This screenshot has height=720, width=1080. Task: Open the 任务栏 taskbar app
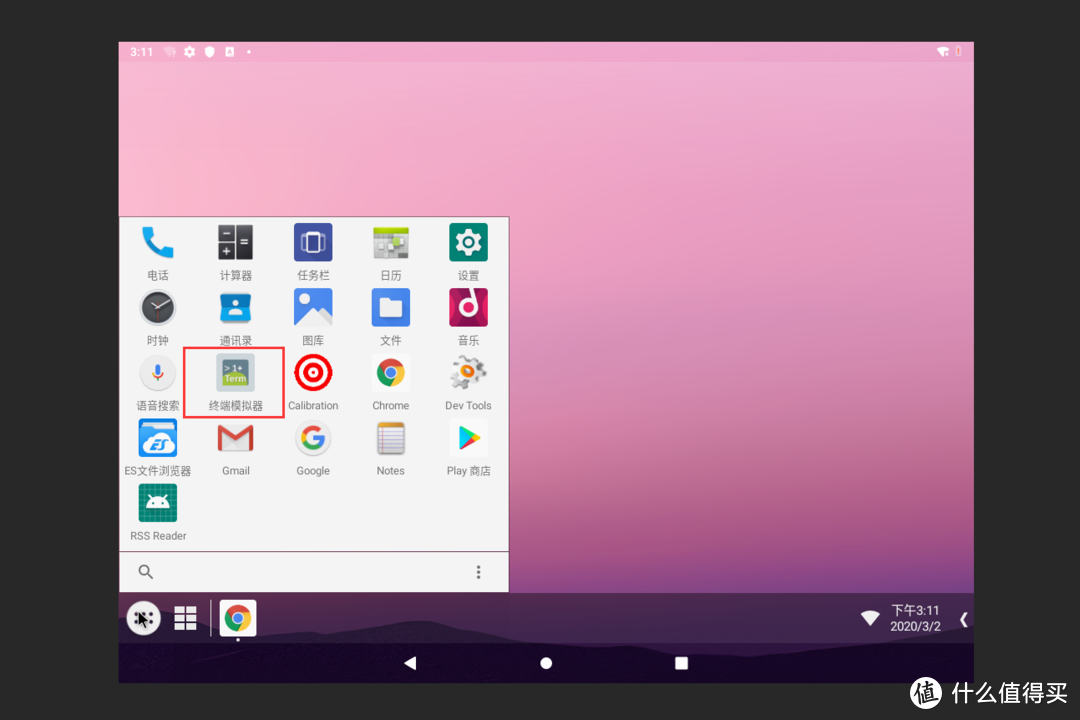point(313,252)
